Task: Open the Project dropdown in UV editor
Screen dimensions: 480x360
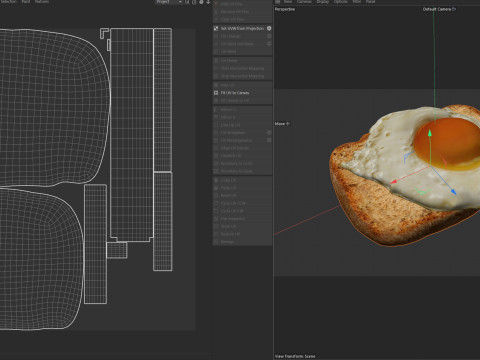Action: click(x=169, y=2)
